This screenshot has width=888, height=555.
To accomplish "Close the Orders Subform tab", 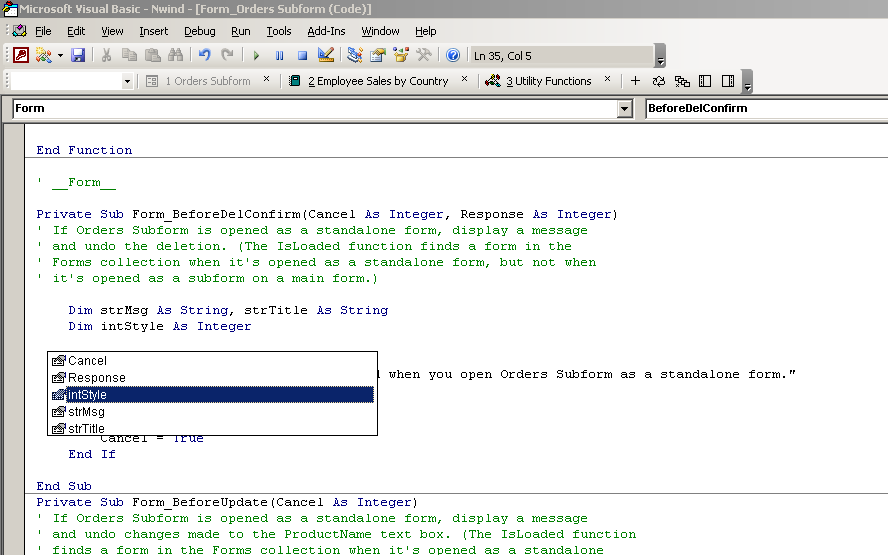I will tap(267, 79).
